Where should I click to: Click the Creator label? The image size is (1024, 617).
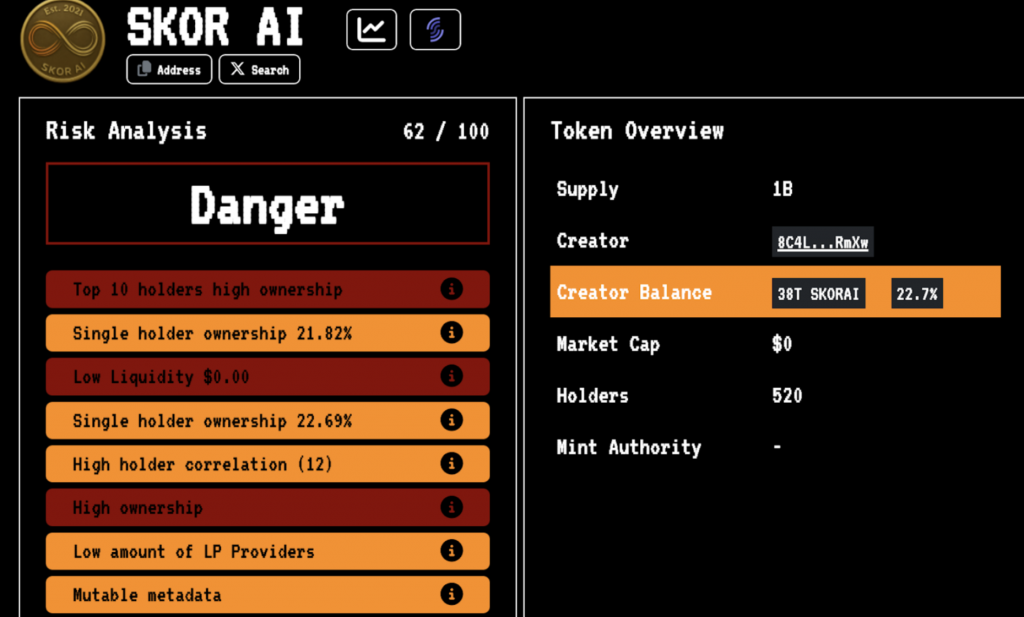[x=592, y=241]
